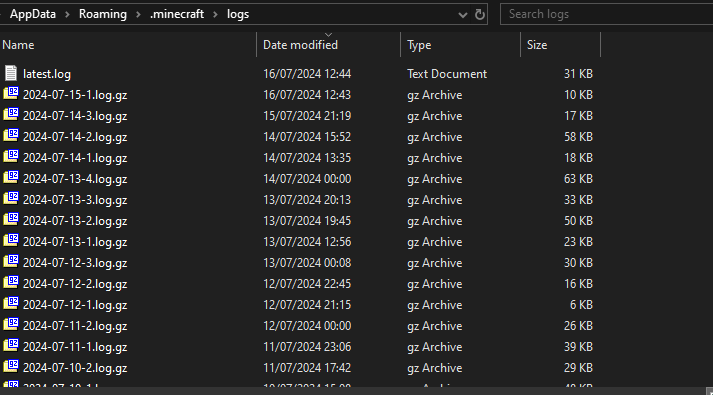Select file 2024-07-14-2.log.gz
The width and height of the screenshot is (713, 395).
click(75, 137)
